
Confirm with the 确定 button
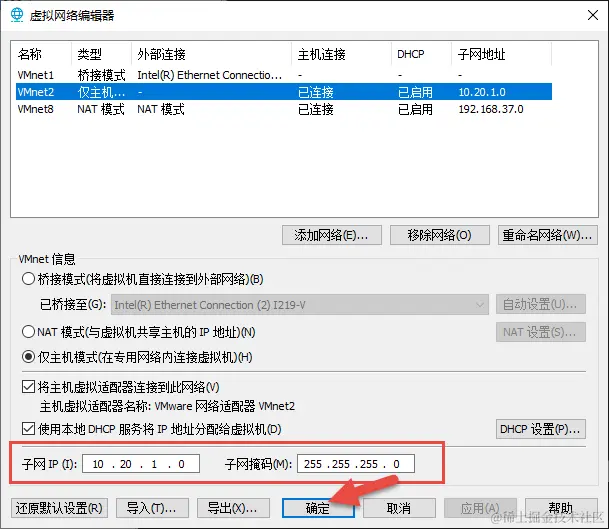click(x=318, y=508)
